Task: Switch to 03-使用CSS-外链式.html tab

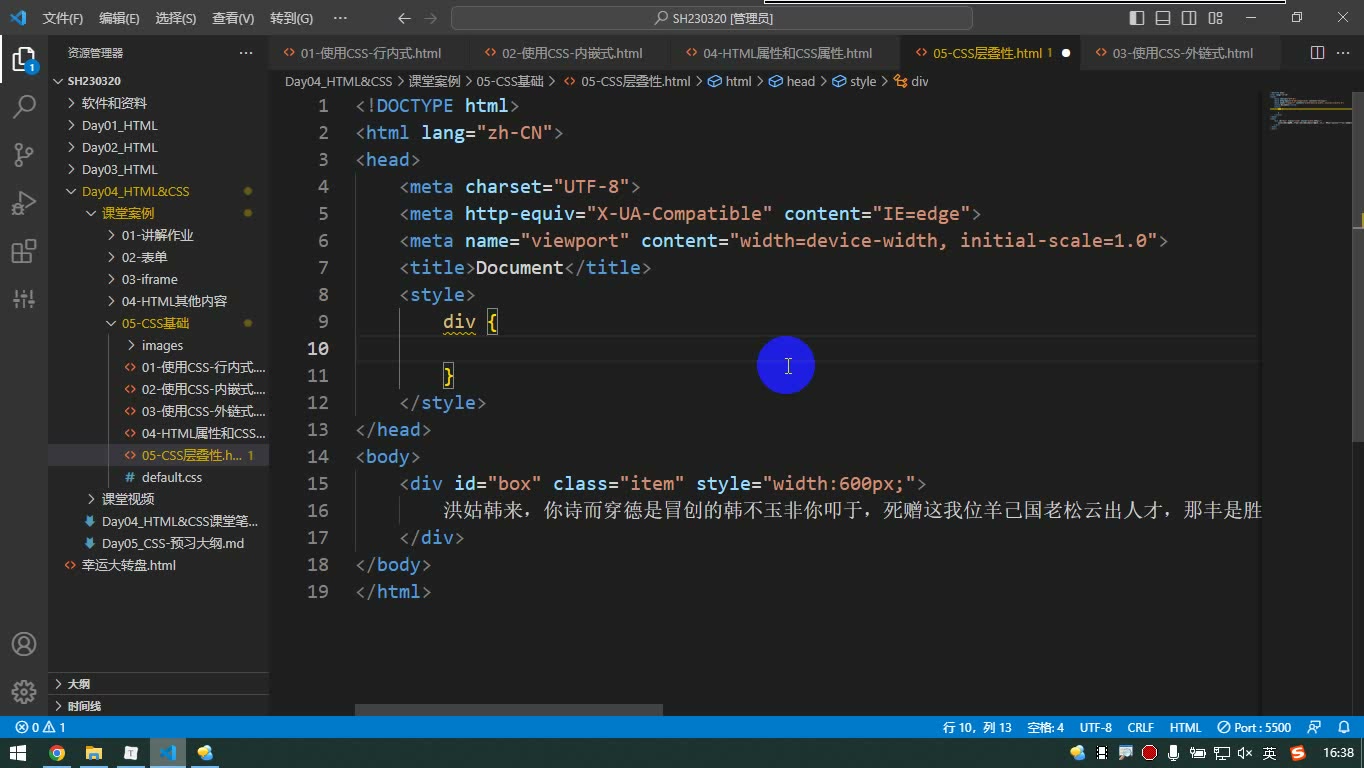Action: coord(1182,53)
